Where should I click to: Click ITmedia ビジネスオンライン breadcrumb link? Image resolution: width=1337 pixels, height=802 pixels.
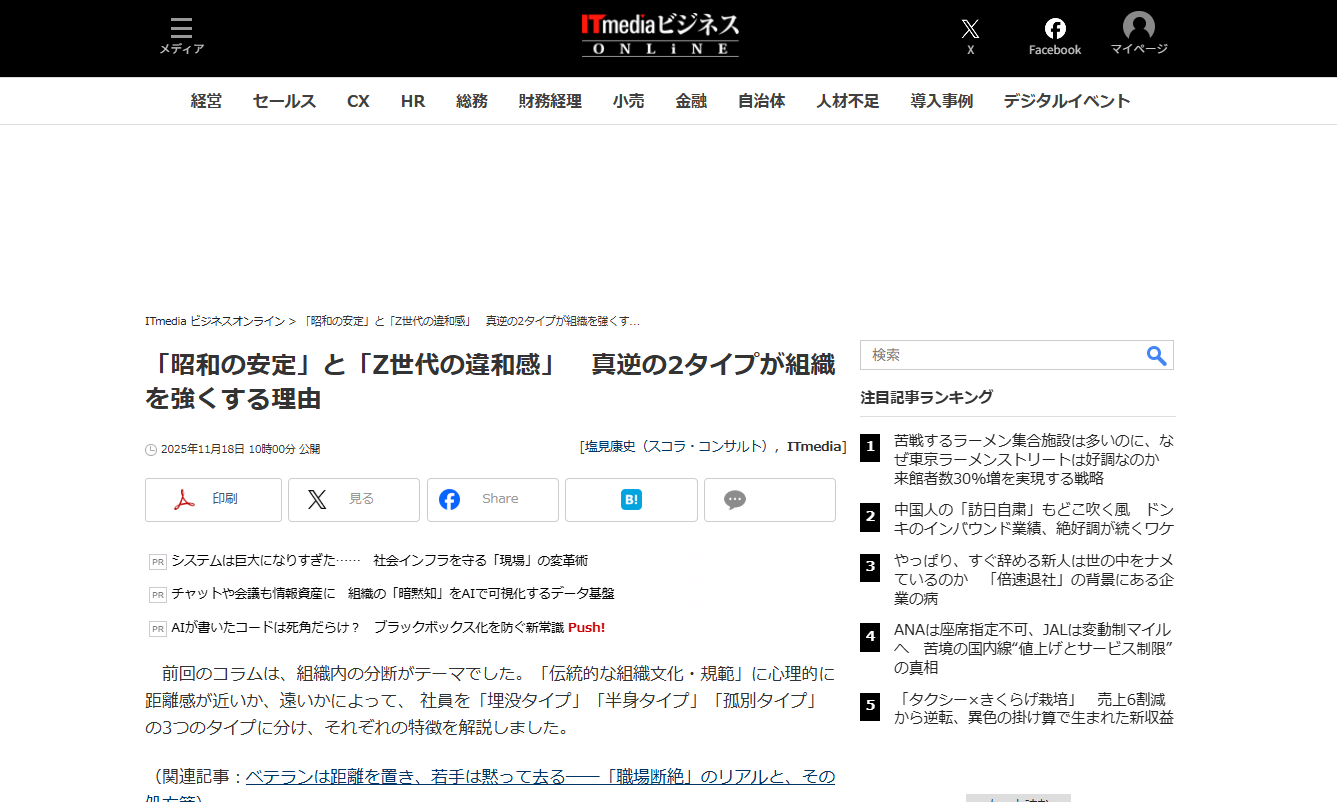[214, 322]
